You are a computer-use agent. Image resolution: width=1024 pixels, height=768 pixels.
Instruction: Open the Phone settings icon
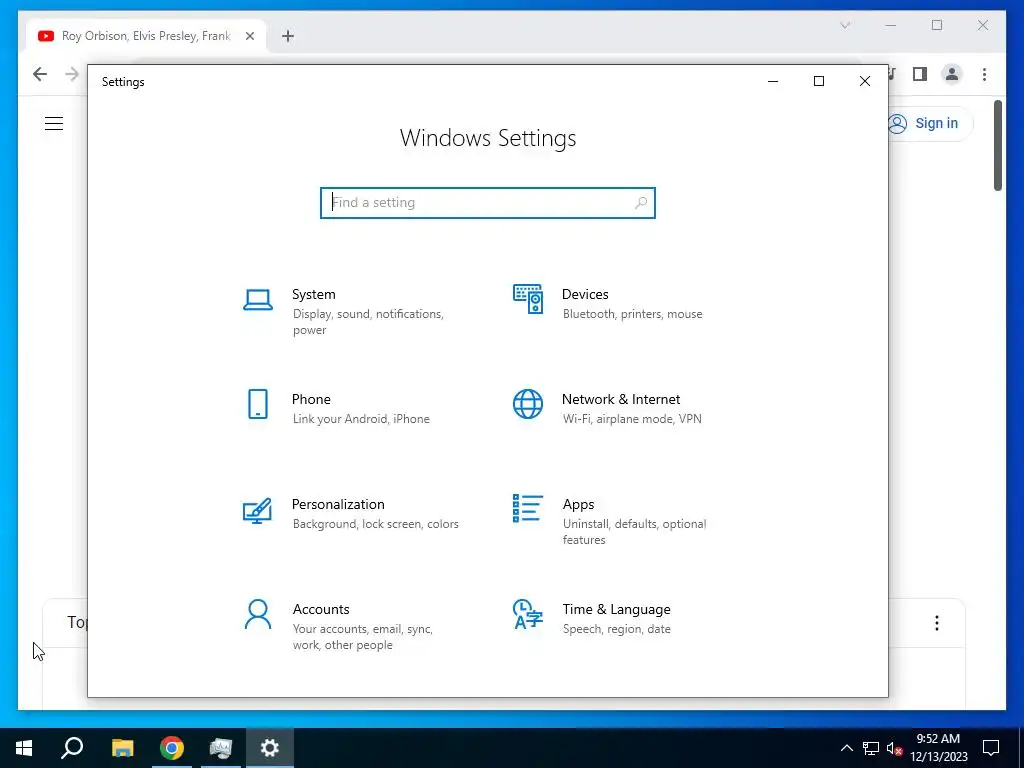[x=258, y=404]
